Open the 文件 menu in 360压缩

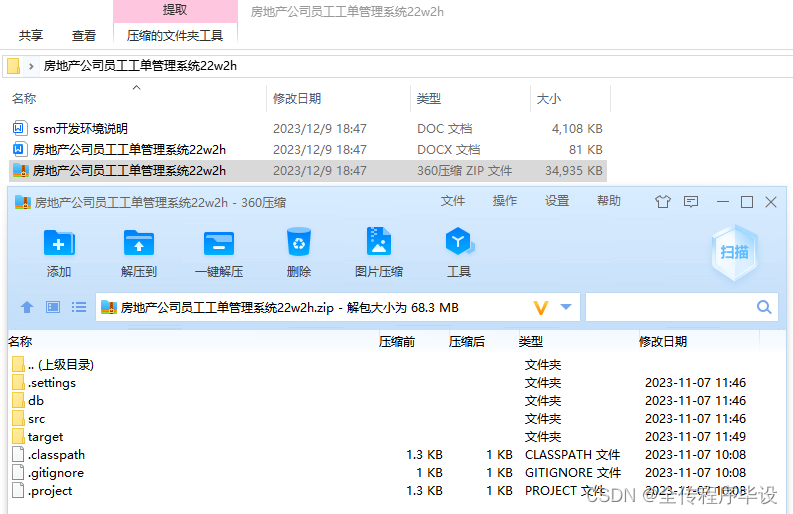453,201
